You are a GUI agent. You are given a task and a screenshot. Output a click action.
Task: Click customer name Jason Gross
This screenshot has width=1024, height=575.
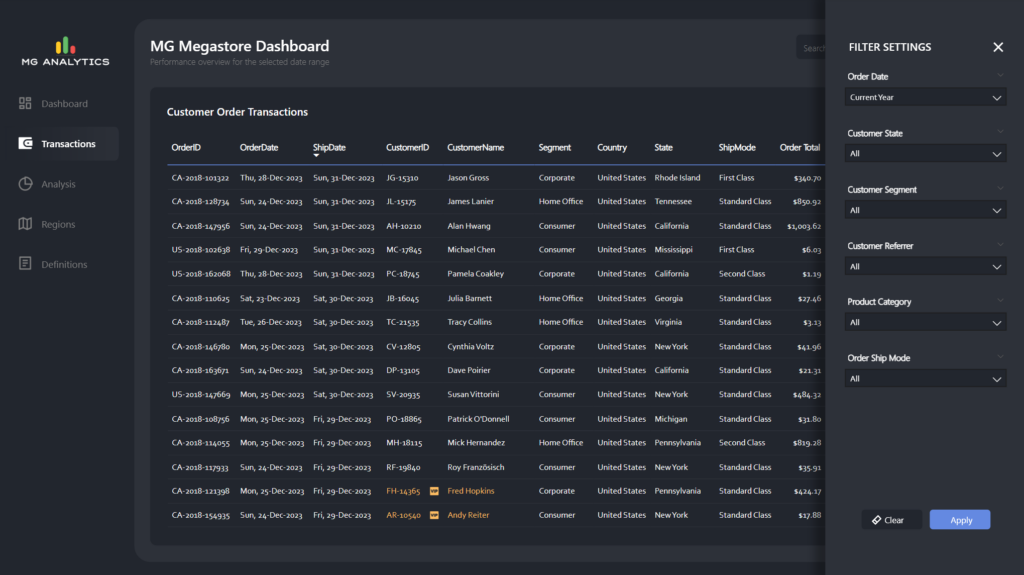[468, 178]
